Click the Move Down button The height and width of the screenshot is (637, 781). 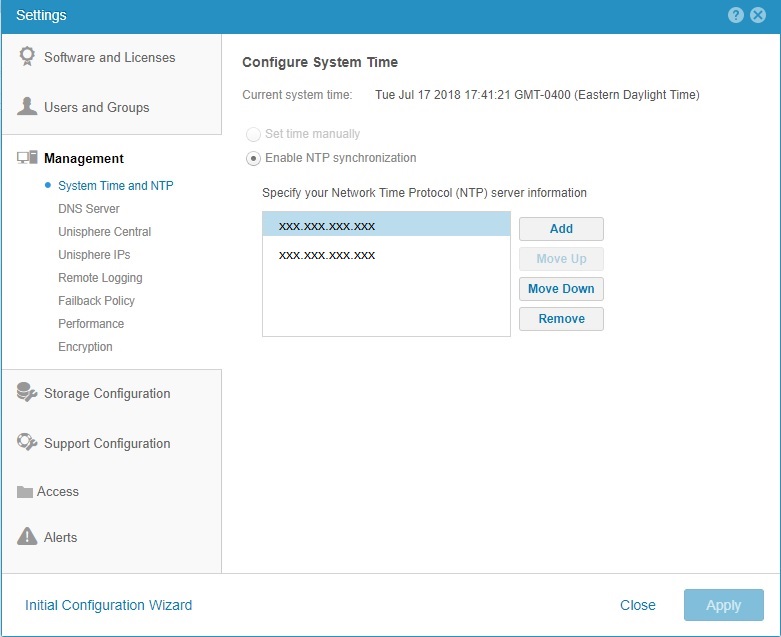click(561, 289)
